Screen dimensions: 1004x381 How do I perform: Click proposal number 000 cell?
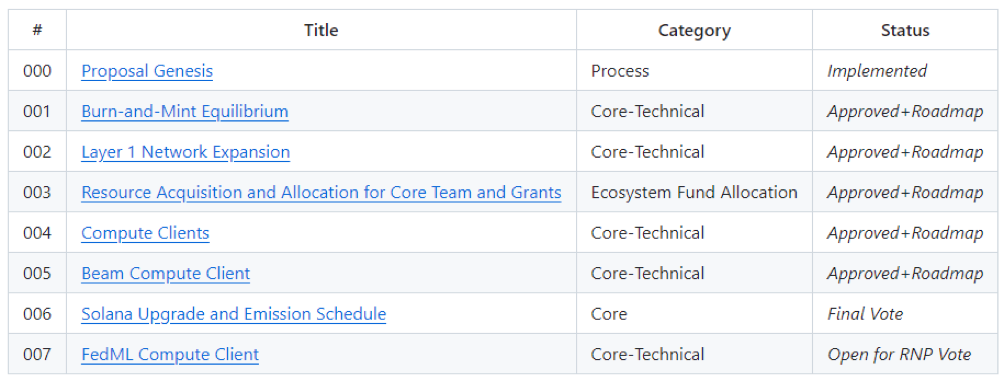[x=37, y=70]
